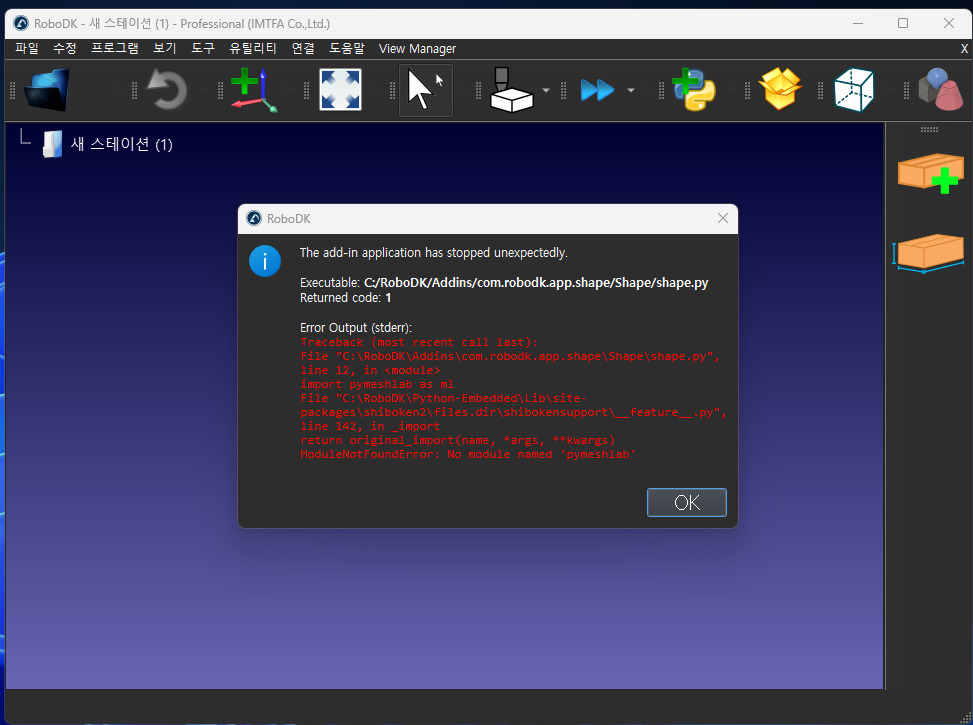Viewport: 973px width, 725px height.
Task: Click the wireframe cube icon in the toolbar
Action: coord(853,91)
